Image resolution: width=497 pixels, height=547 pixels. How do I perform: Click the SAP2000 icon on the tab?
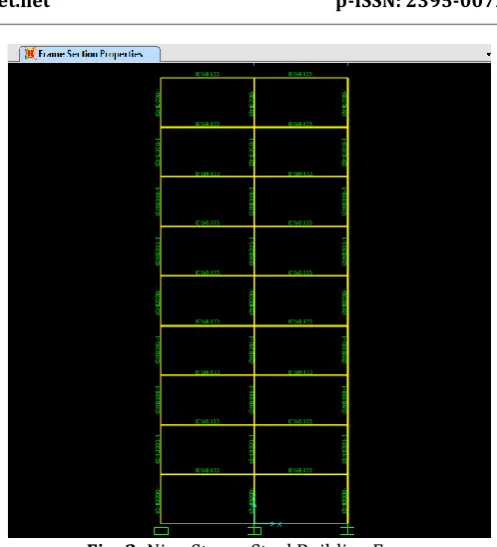30,54
